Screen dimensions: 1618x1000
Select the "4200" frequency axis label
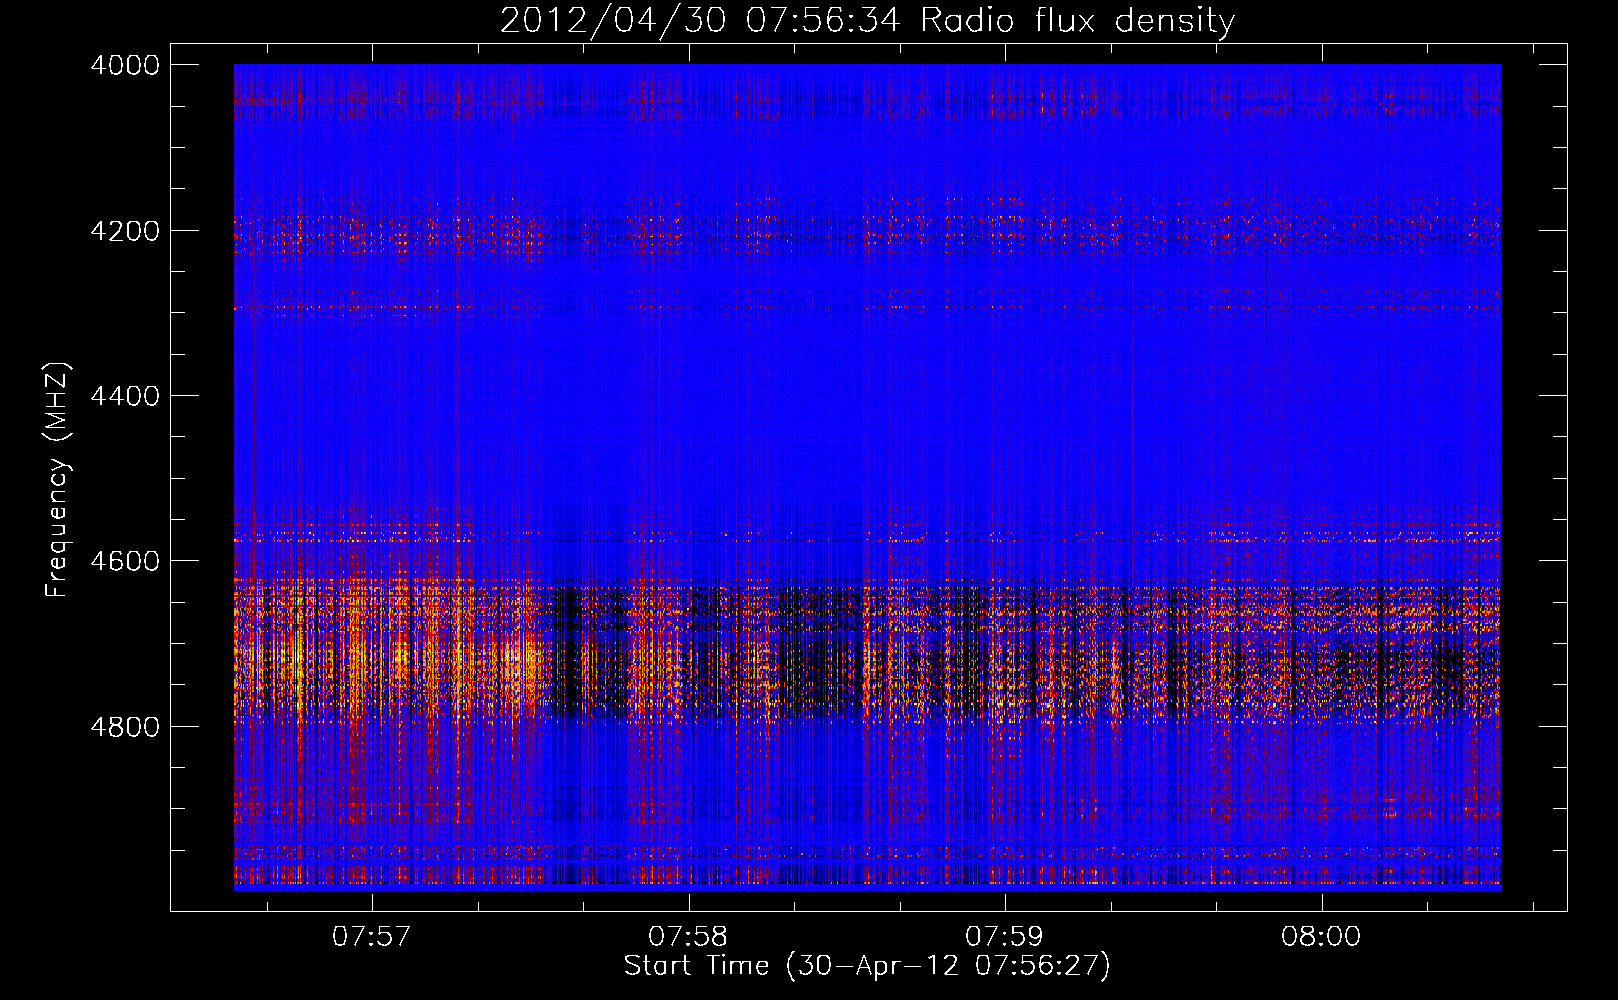point(124,231)
